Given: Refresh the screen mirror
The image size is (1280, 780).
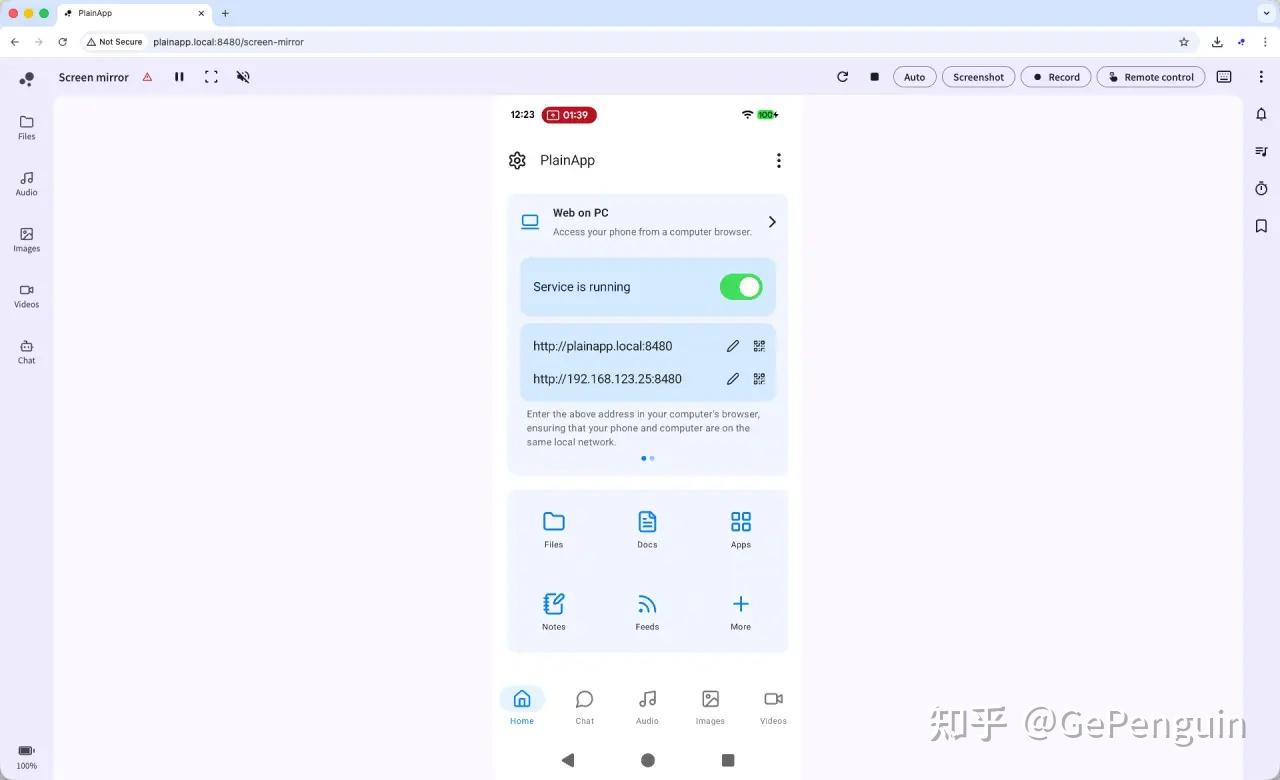Looking at the screenshot, I should point(842,77).
